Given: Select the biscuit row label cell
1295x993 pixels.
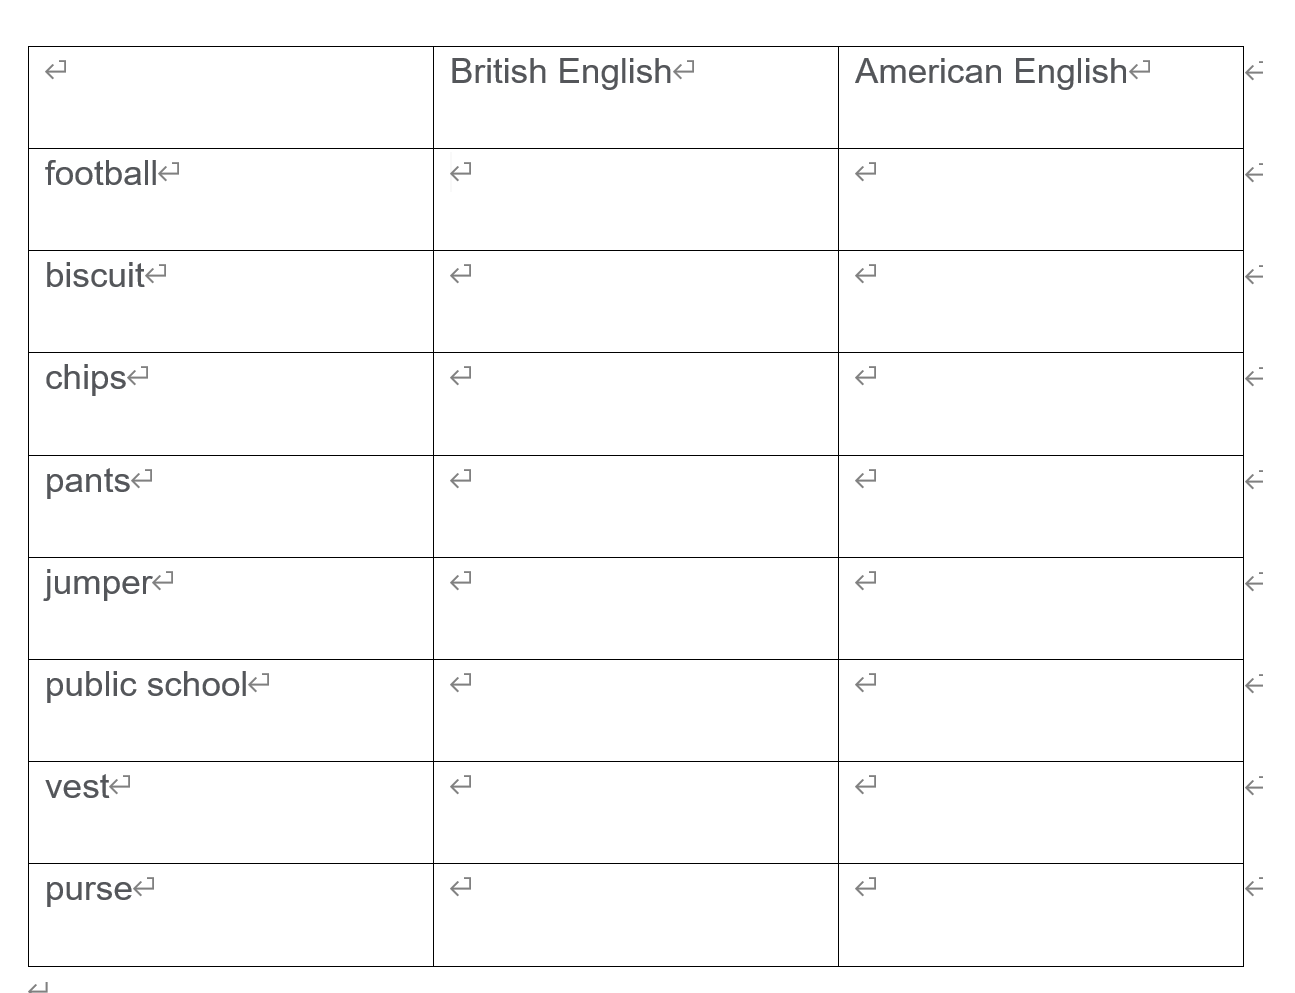Looking at the screenshot, I should 231,301.
